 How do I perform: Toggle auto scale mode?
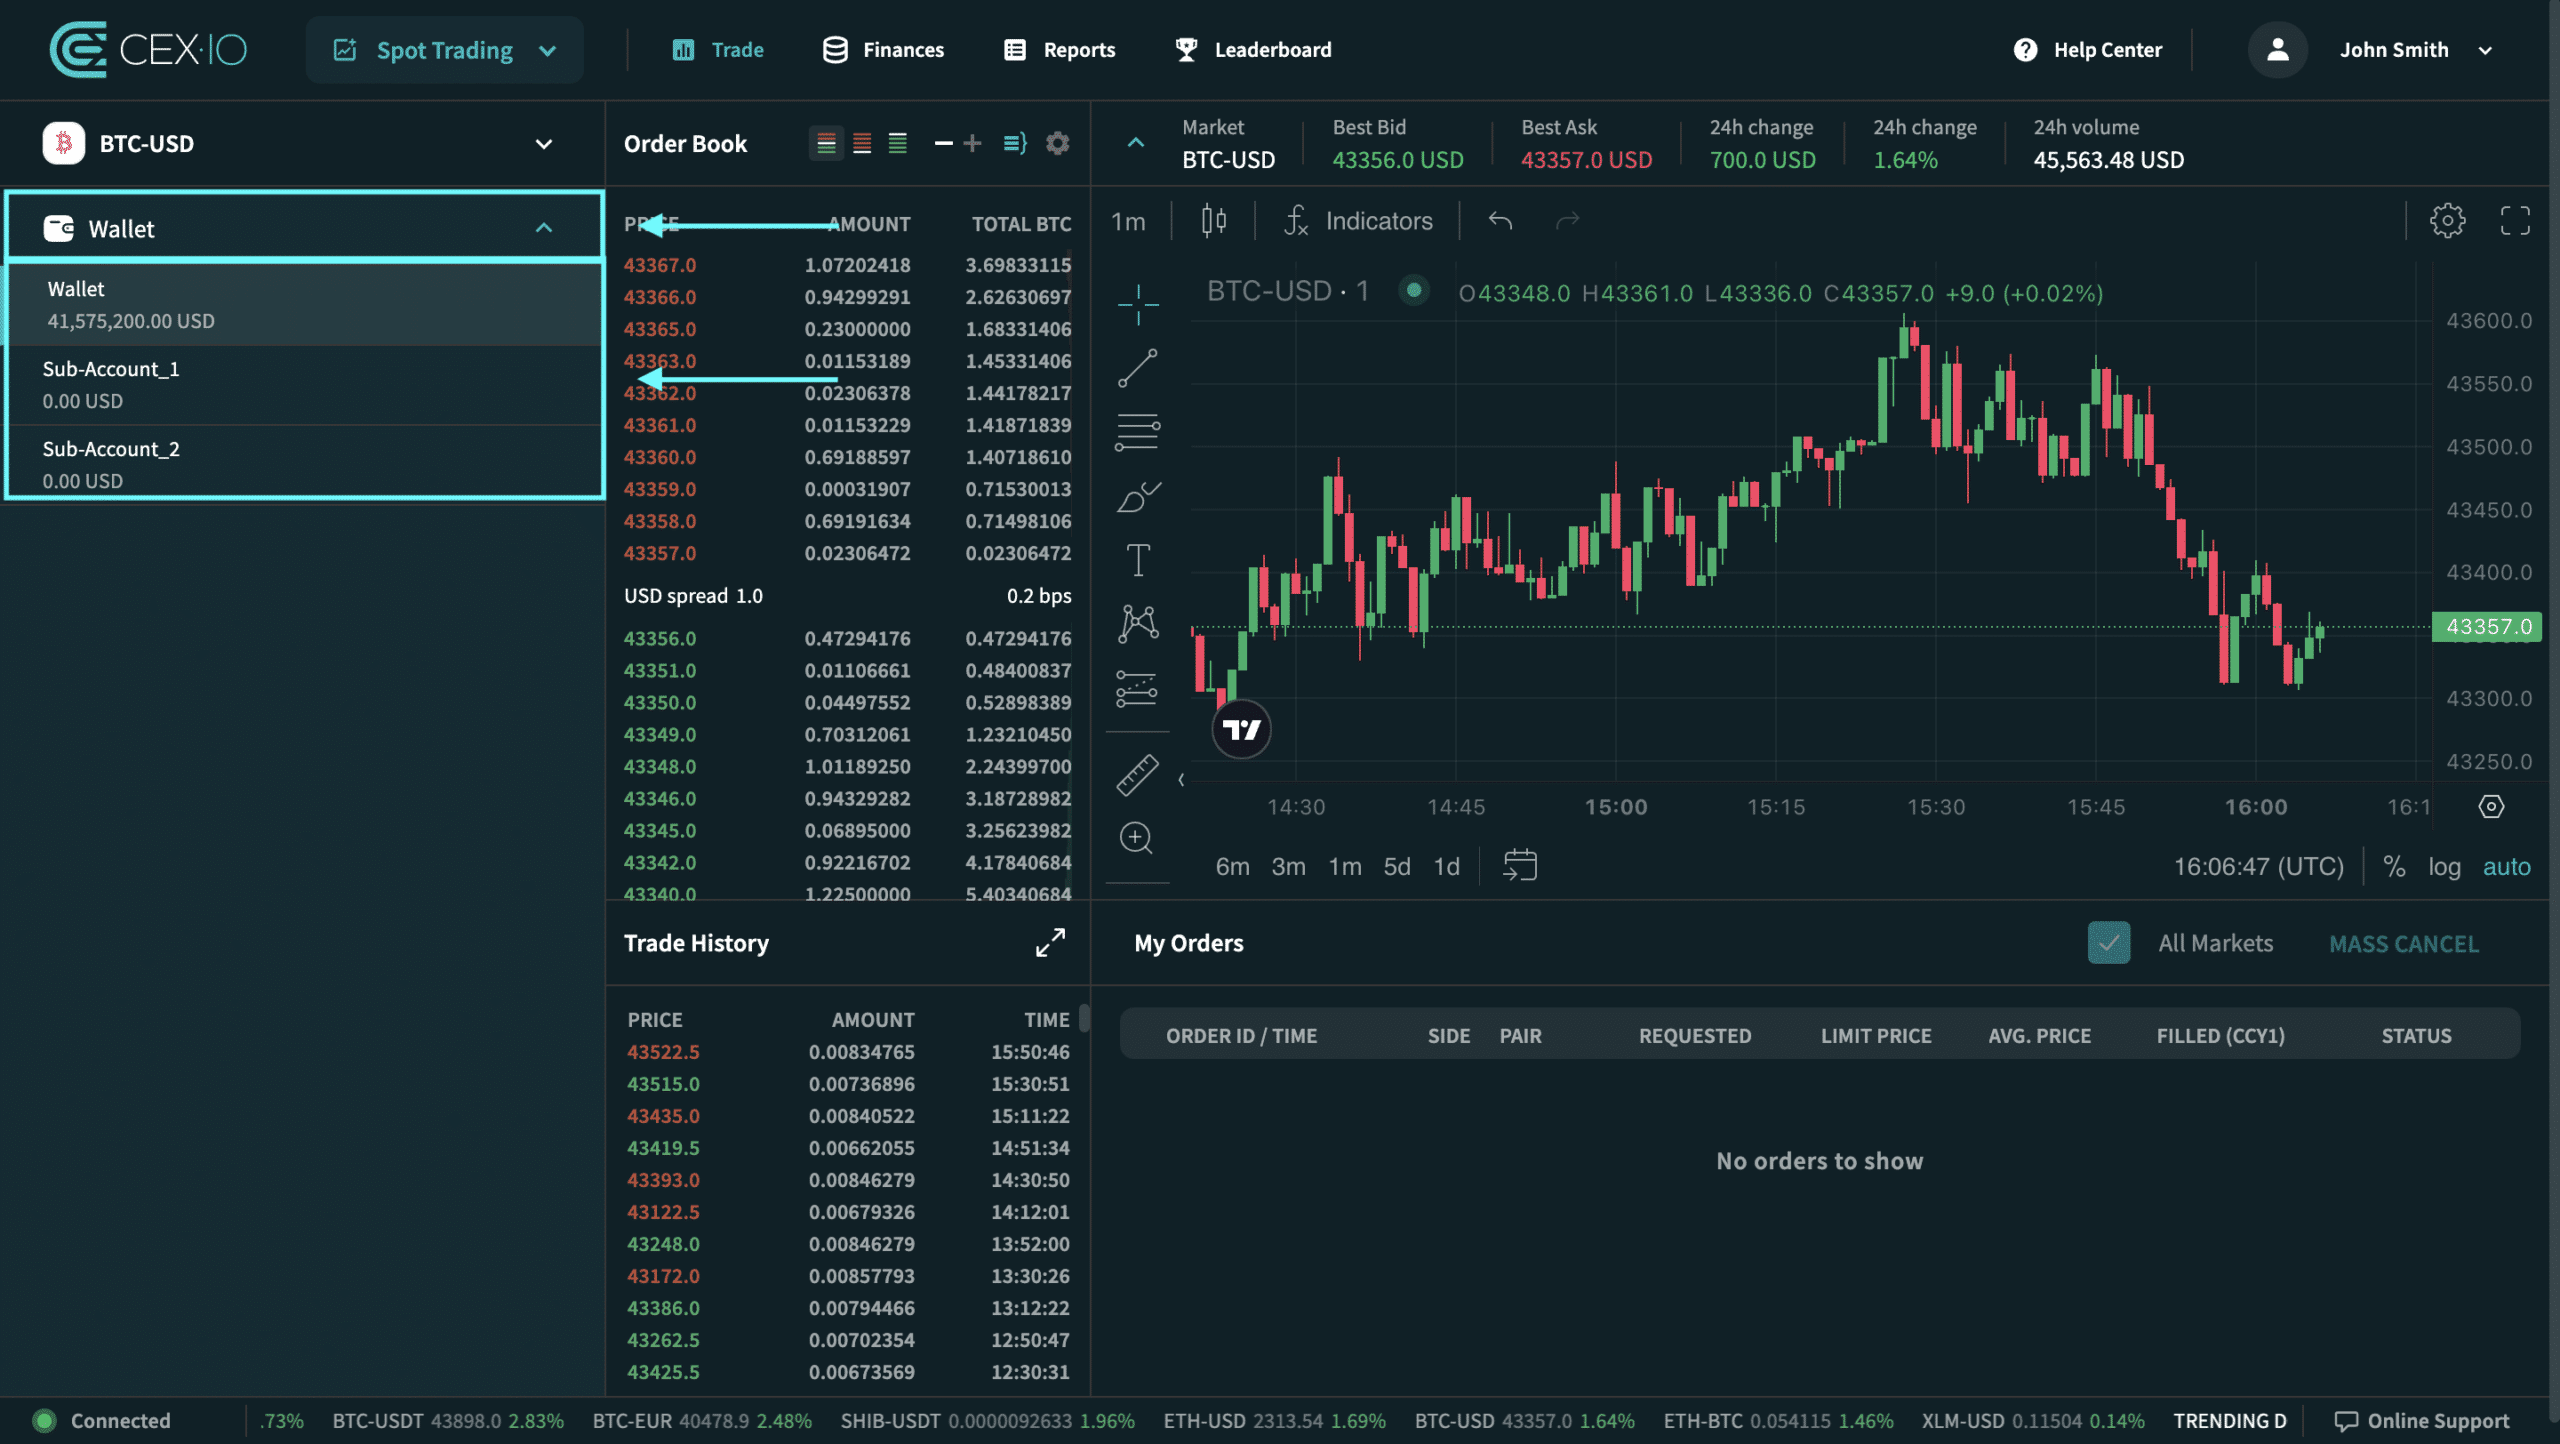click(2507, 866)
